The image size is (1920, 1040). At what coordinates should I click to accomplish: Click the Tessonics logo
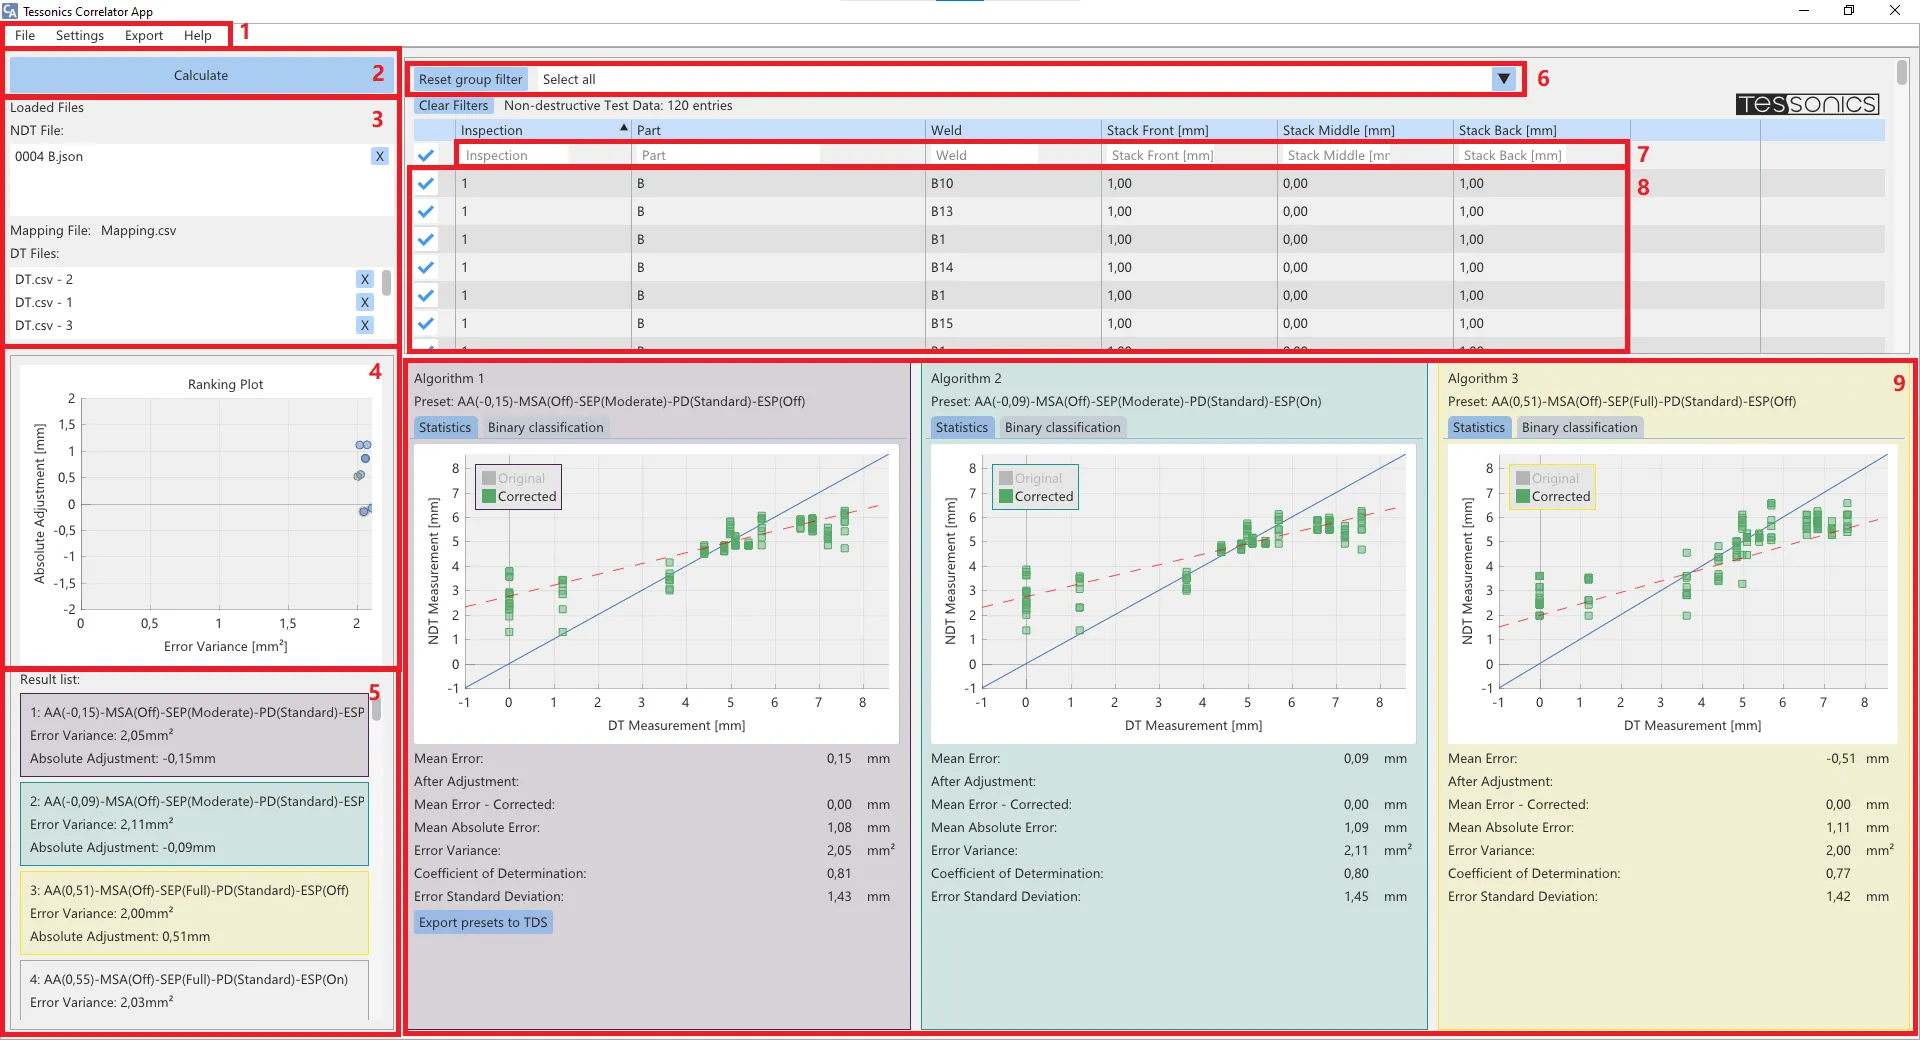coord(1806,103)
